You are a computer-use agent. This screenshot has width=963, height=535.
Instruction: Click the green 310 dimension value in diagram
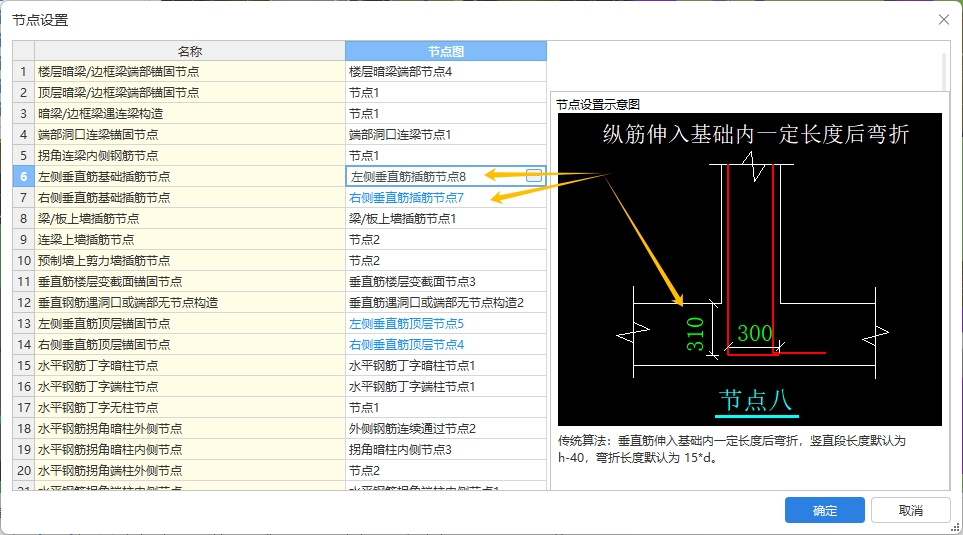coord(695,334)
